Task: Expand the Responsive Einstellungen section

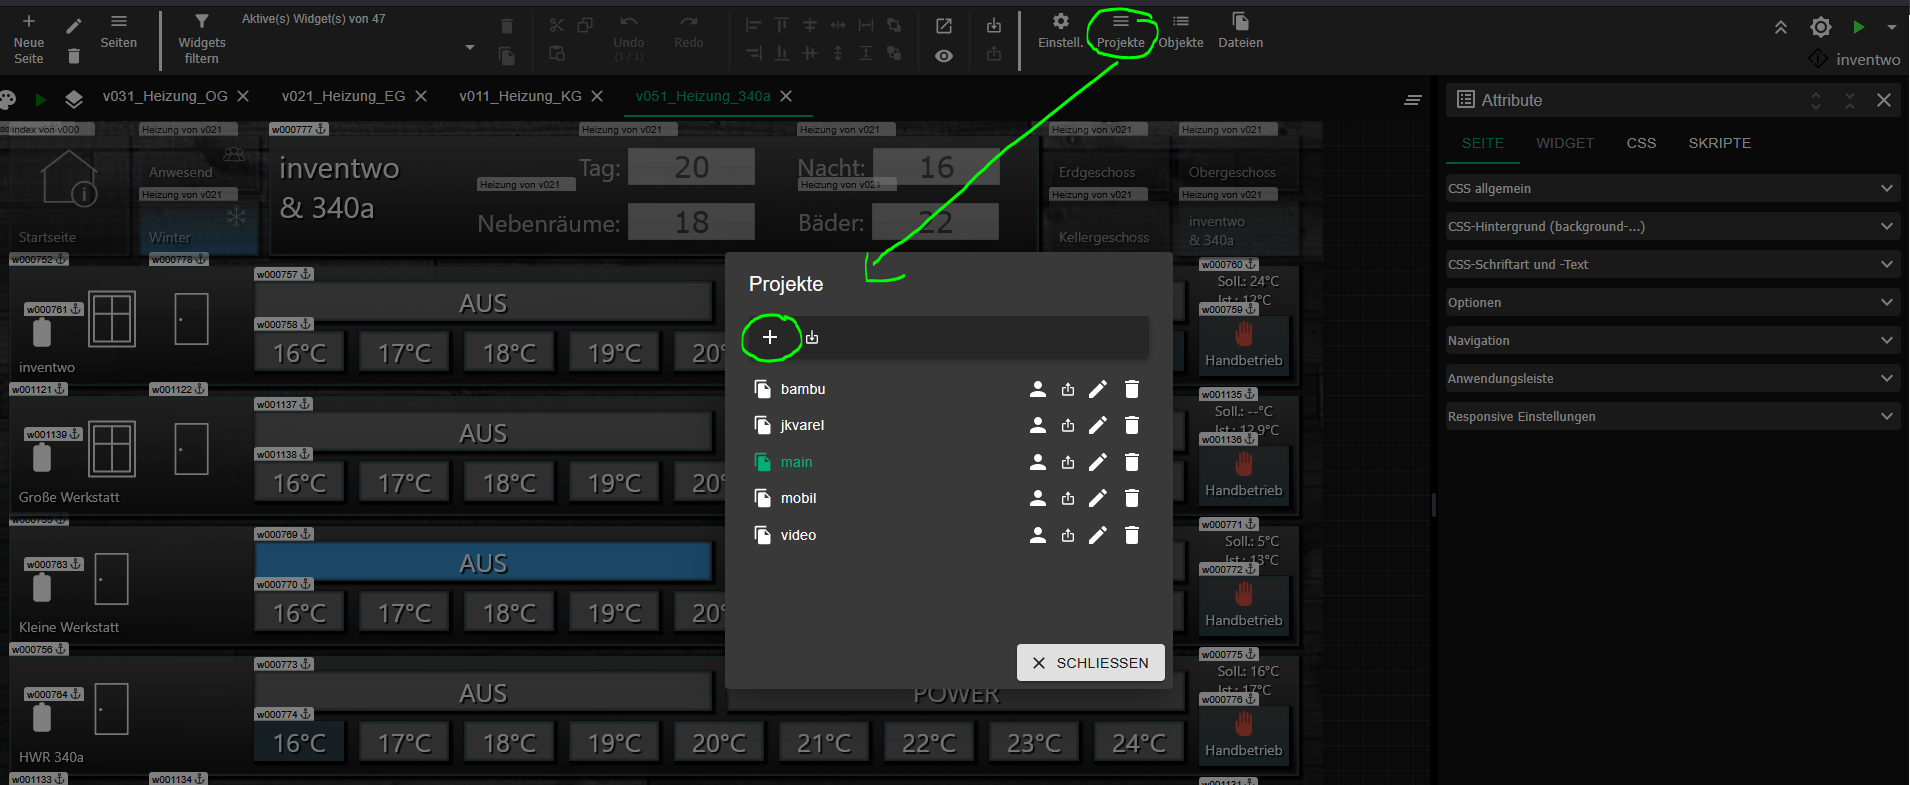Action: 1672,416
